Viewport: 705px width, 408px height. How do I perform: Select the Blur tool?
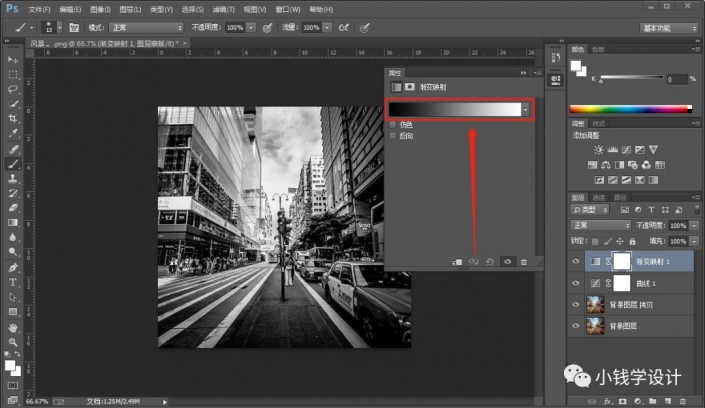tap(13, 238)
